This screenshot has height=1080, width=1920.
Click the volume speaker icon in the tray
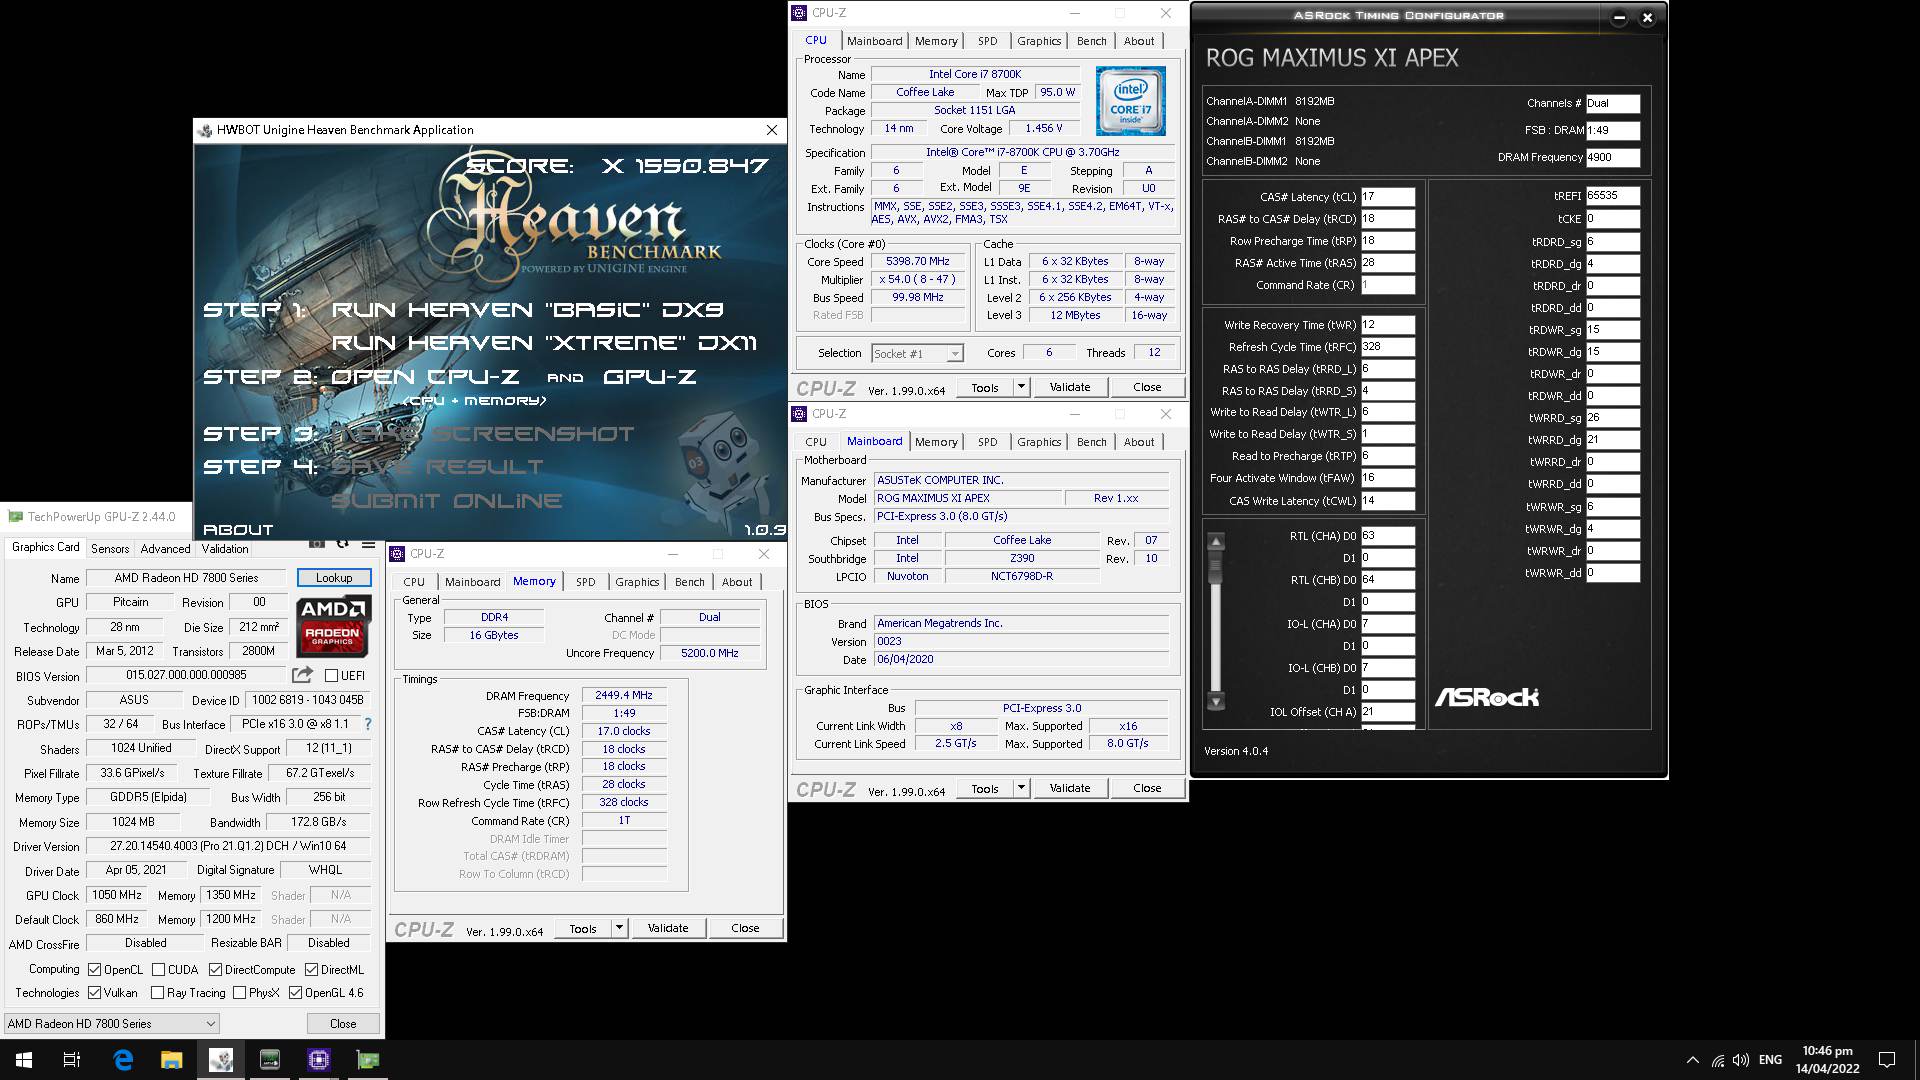pyautogui.click(x=1741, y=1060)
